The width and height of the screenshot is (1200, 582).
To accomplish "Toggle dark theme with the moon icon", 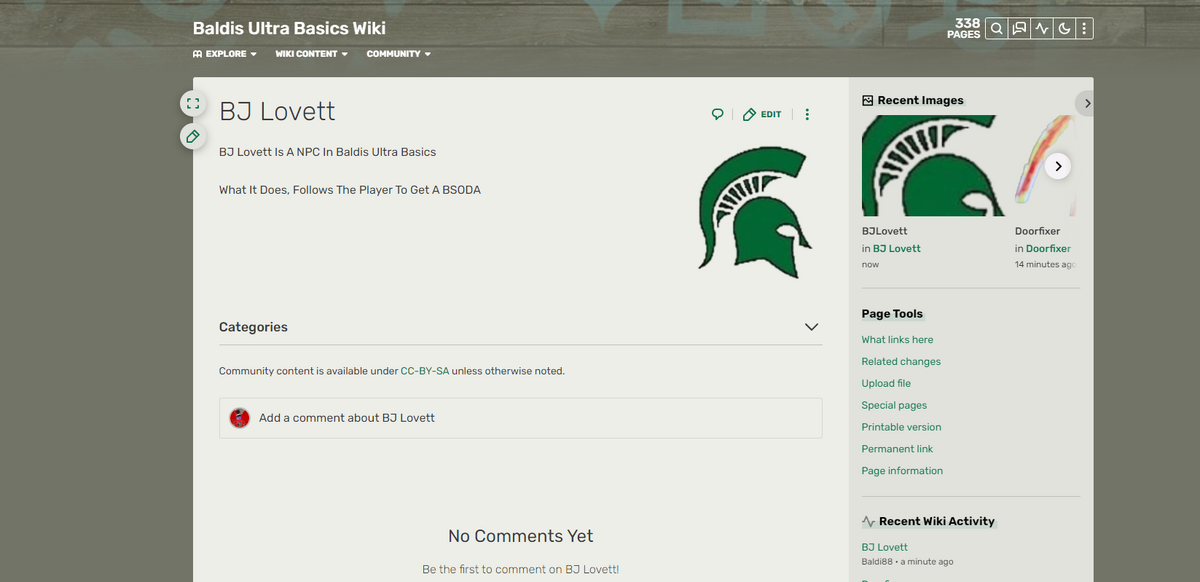I will click(x=1065, y=29).
